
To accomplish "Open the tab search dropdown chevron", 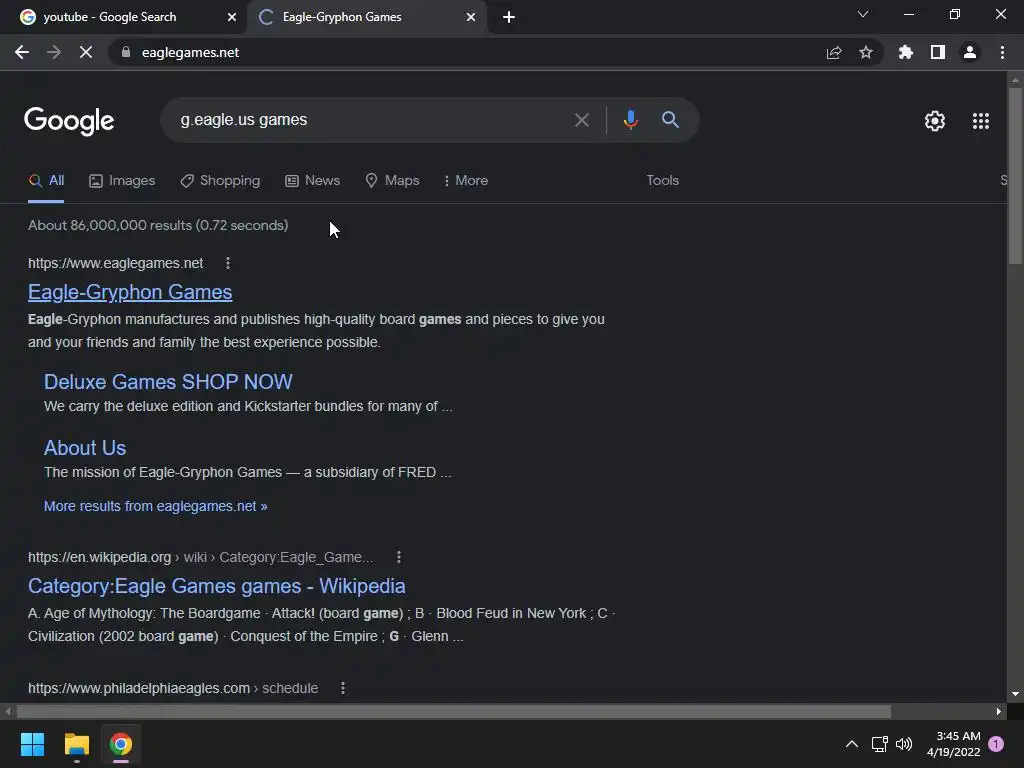I will point(863,14).
